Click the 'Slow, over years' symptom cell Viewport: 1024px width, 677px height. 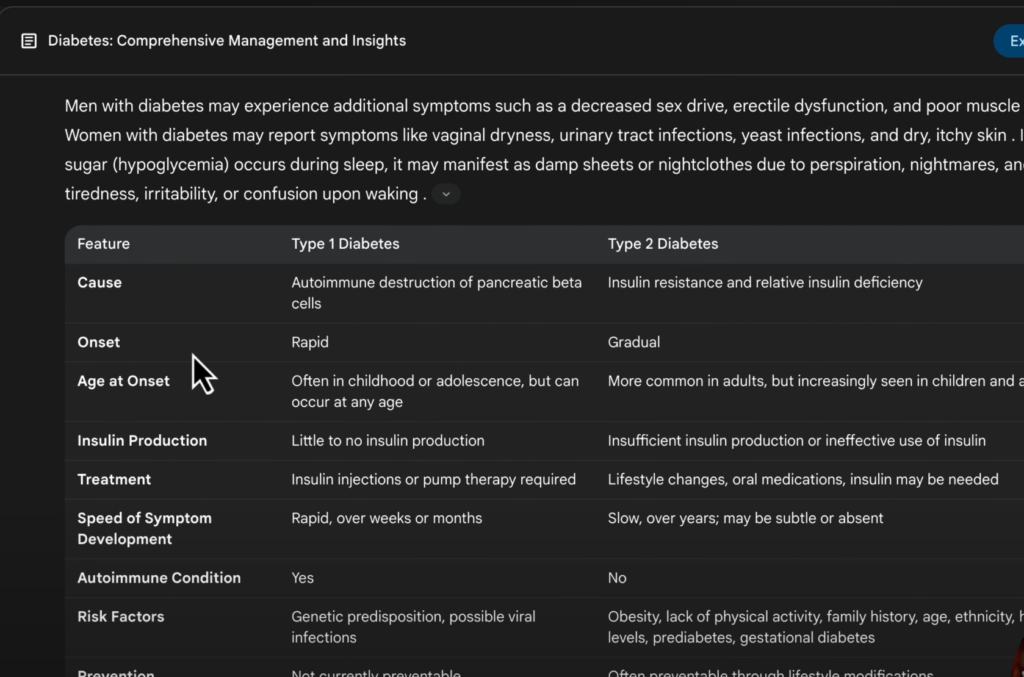pos(745,519)
